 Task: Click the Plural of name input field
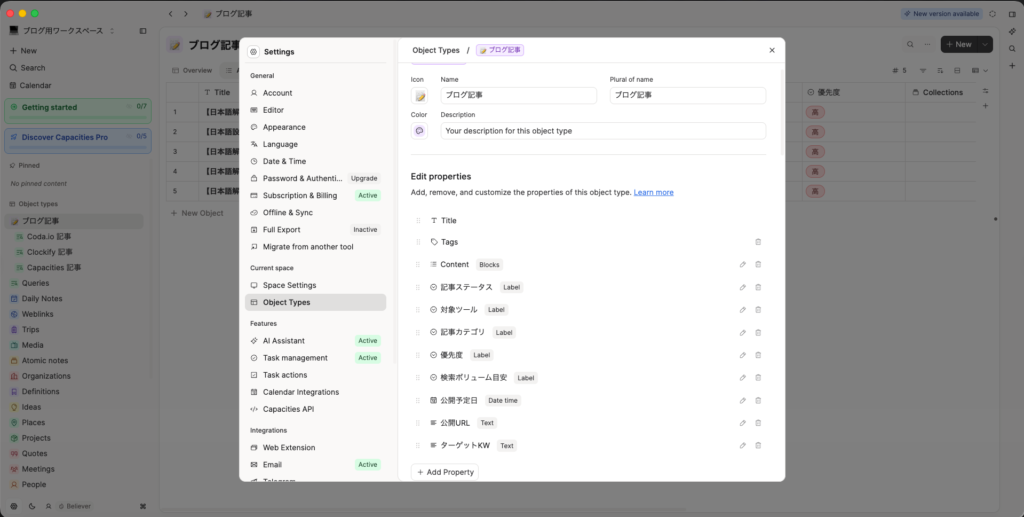(x=688, y=95)
